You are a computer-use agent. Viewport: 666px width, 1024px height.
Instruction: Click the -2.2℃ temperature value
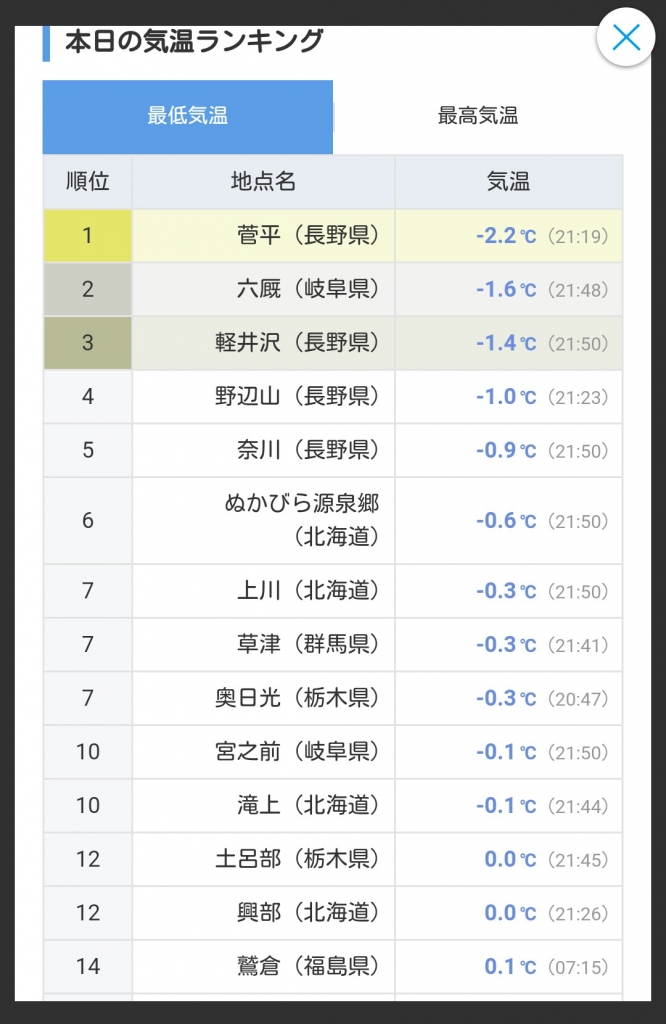tap(505, 236)
